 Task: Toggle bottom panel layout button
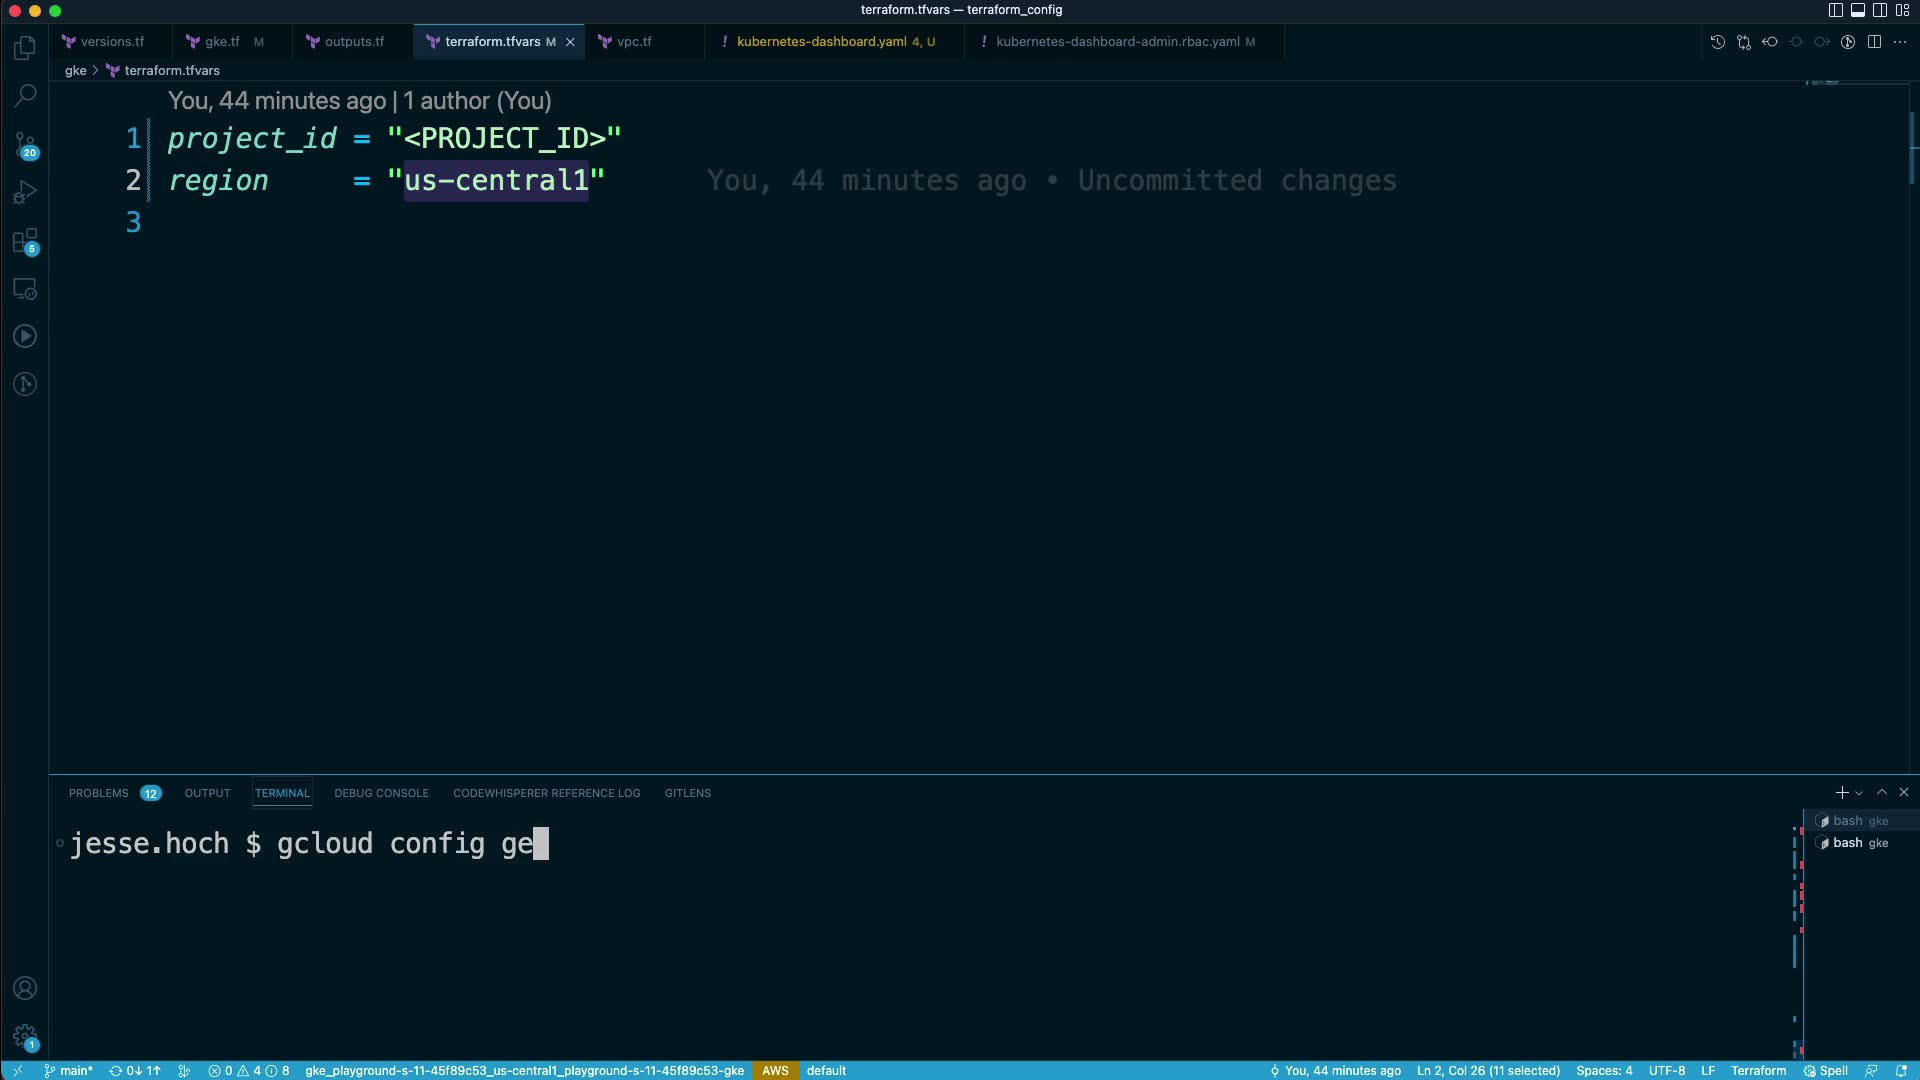1857,10
